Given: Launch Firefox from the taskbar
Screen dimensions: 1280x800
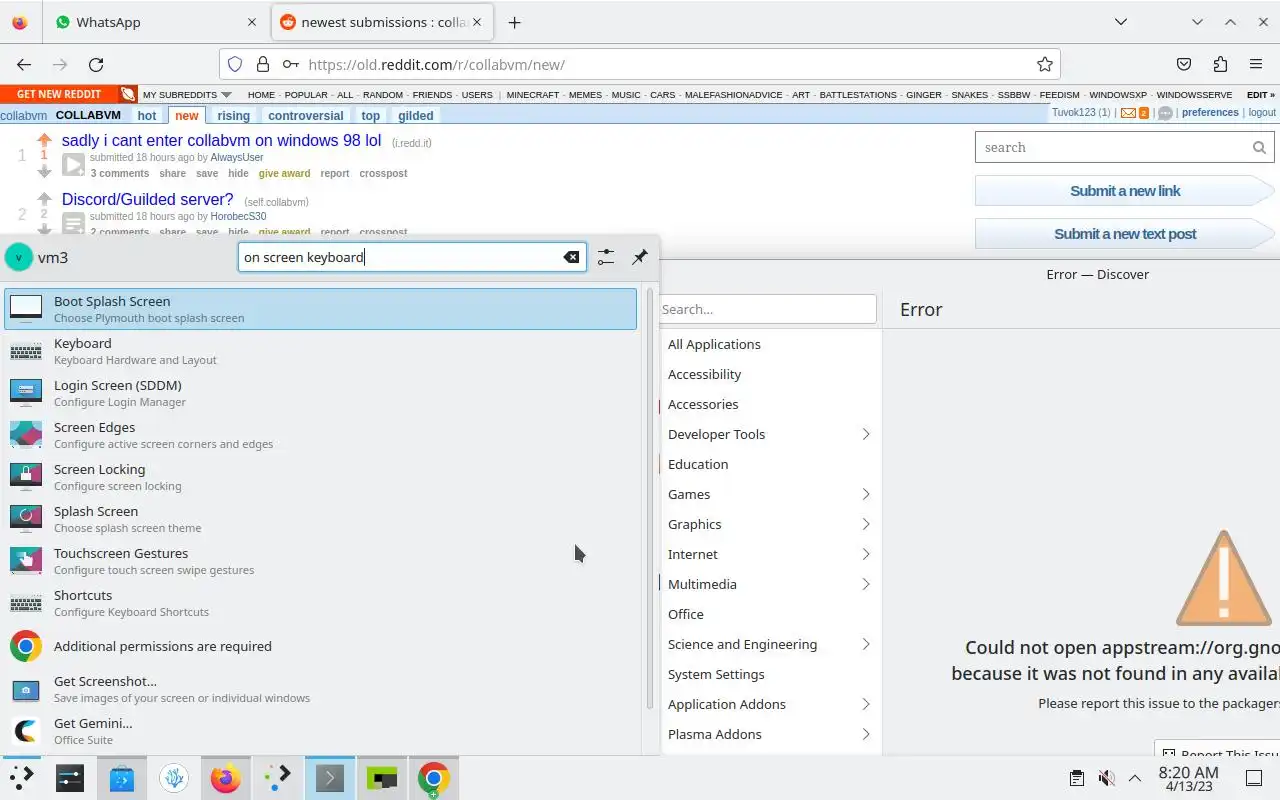Looking at the screenshot, I should pyautogui.click(x=226, y=777).
